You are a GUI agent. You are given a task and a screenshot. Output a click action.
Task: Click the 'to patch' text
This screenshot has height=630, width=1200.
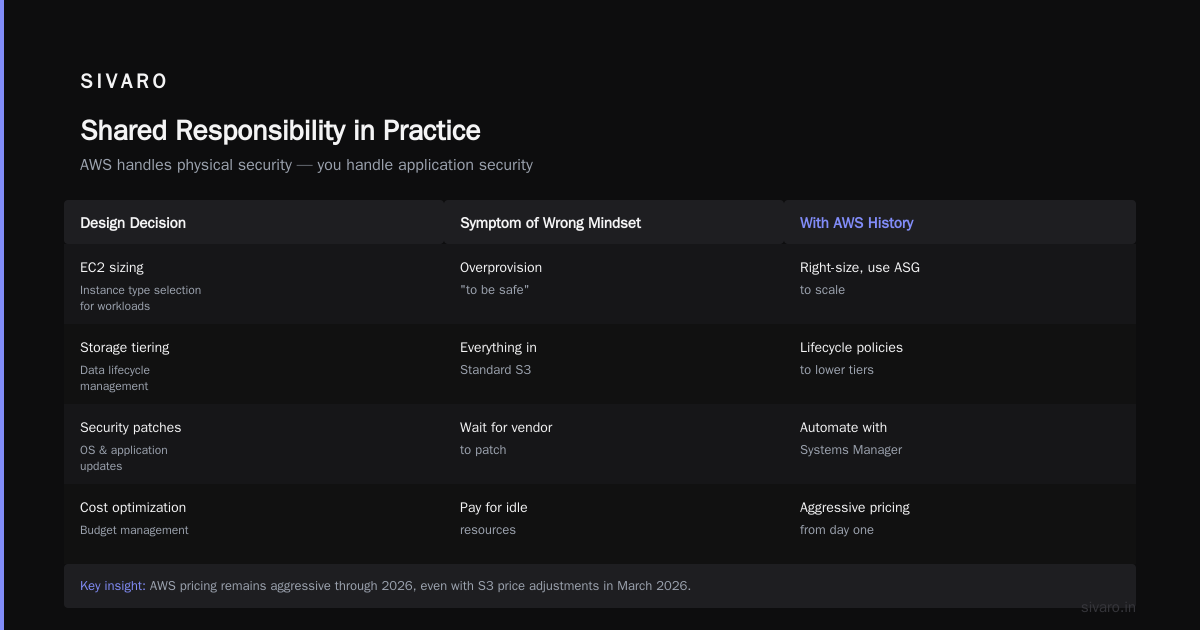coord(483,450)
